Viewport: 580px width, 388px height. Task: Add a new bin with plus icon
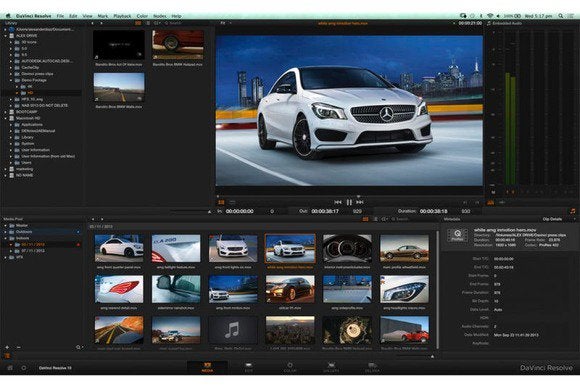(7, 347)
